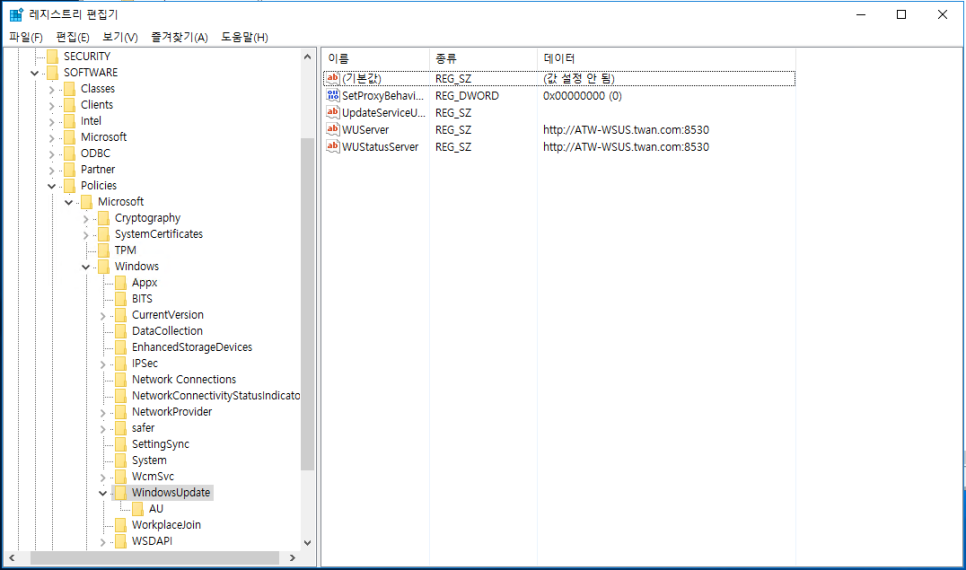Expand the CurrentVersion key
The width and height of the screenshot is (966, 570).
[x=103, y=316]
